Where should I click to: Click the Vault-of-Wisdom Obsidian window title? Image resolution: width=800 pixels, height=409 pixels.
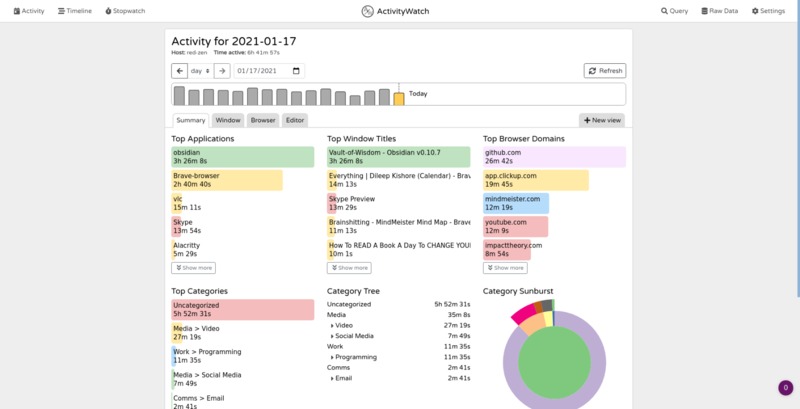398,157
